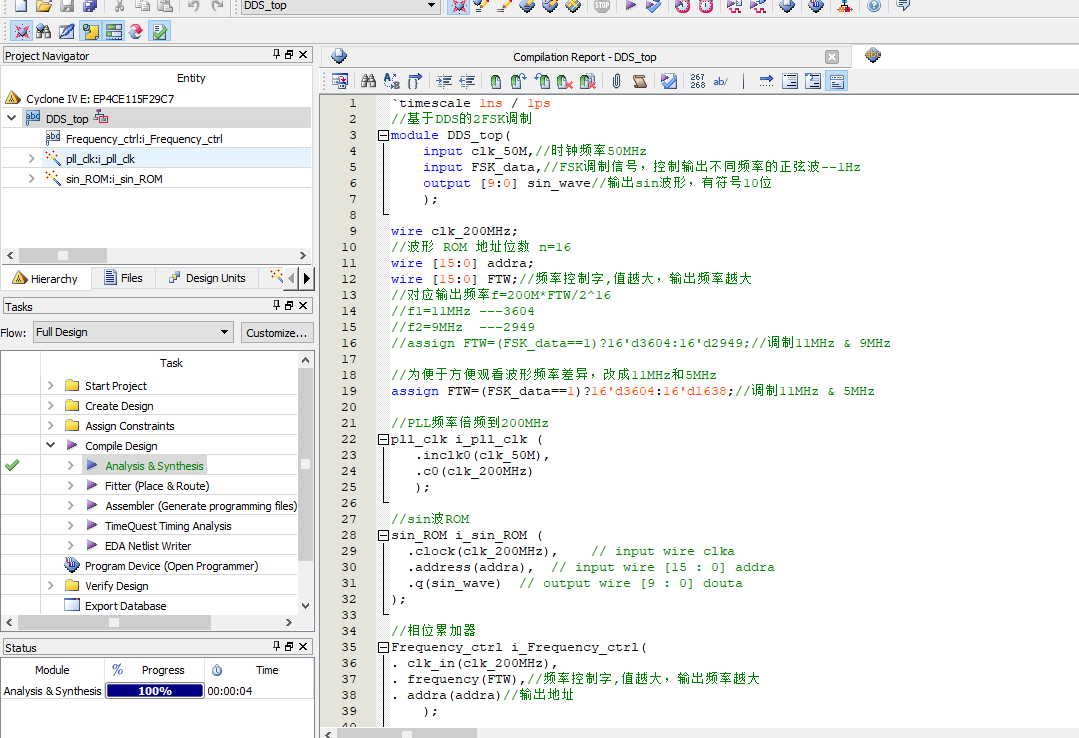
Task: Click the Replace A-to-B icon
Action: (392, 81)
